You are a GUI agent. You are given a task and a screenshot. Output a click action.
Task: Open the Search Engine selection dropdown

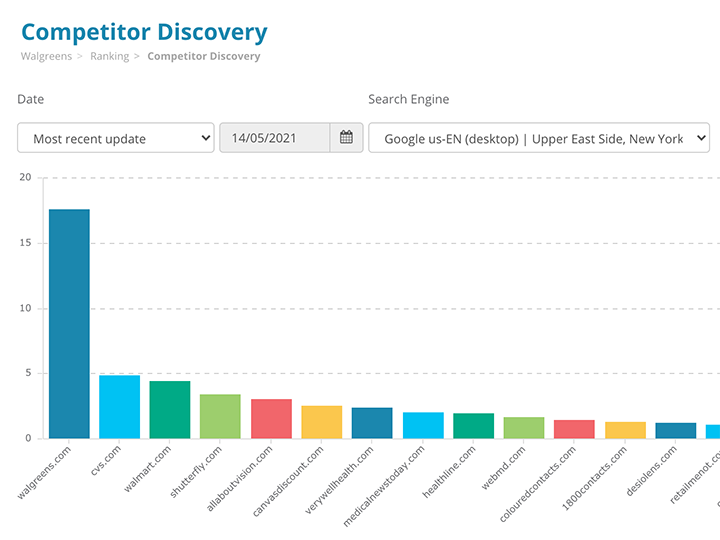pyautogui.click(x=539, y=138)
